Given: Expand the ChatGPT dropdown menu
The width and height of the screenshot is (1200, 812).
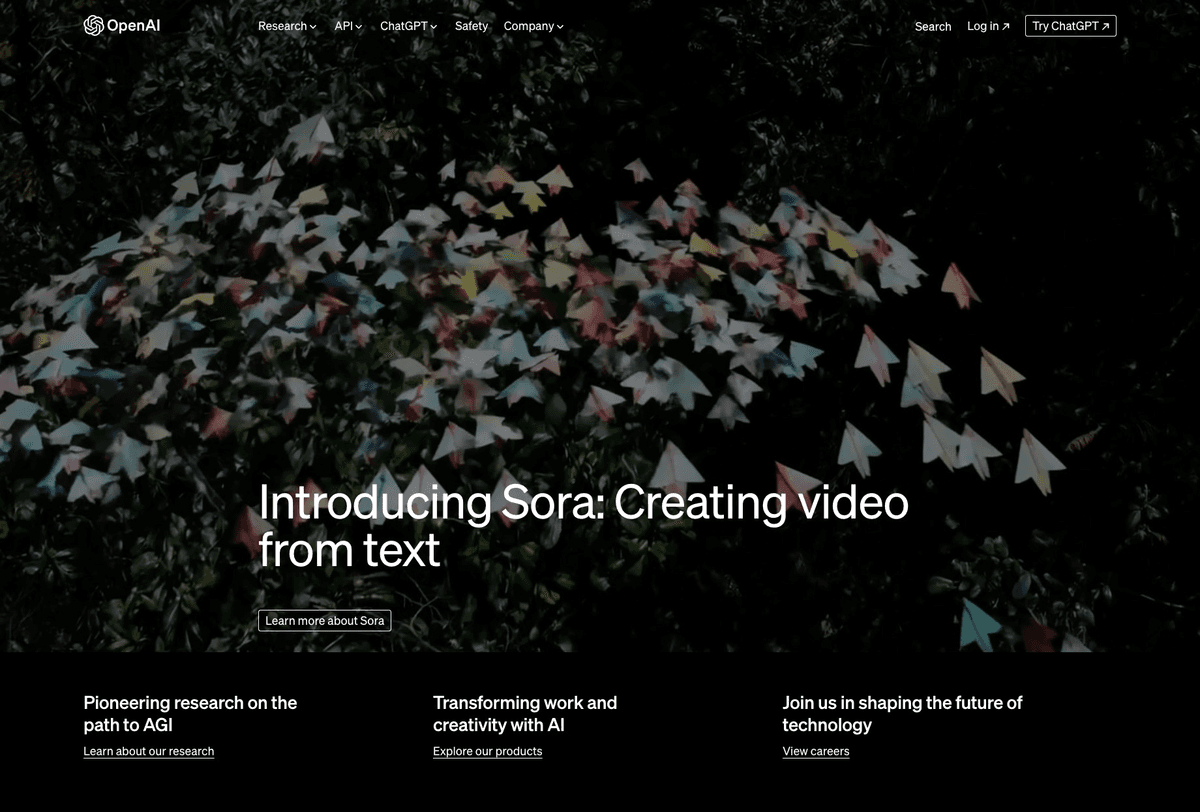Looking at the screenshot, I should [408, 26].
